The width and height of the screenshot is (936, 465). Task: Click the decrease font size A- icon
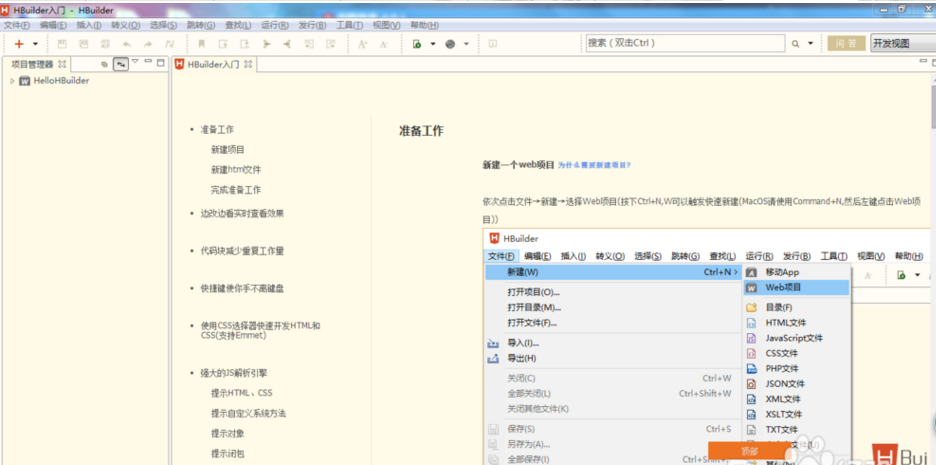[x=384, y=44]
